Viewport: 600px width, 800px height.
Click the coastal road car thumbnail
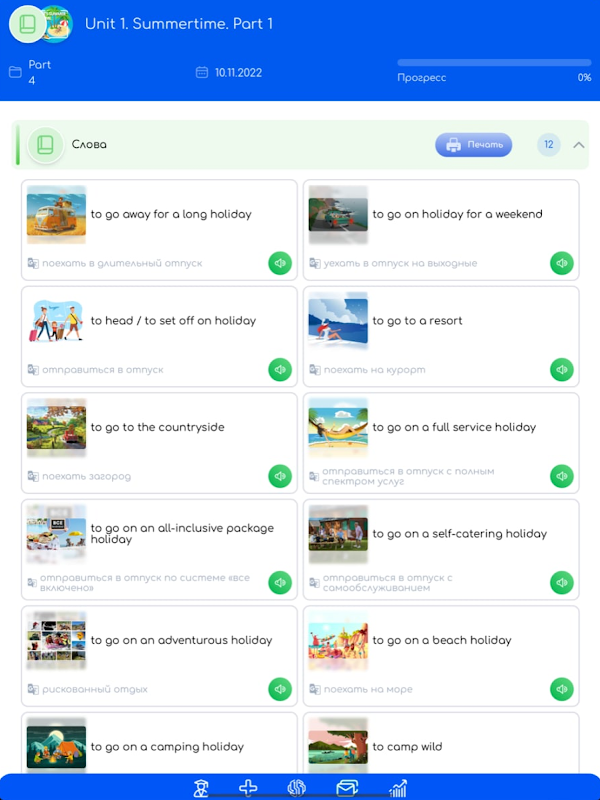click(x=338, y=214)
